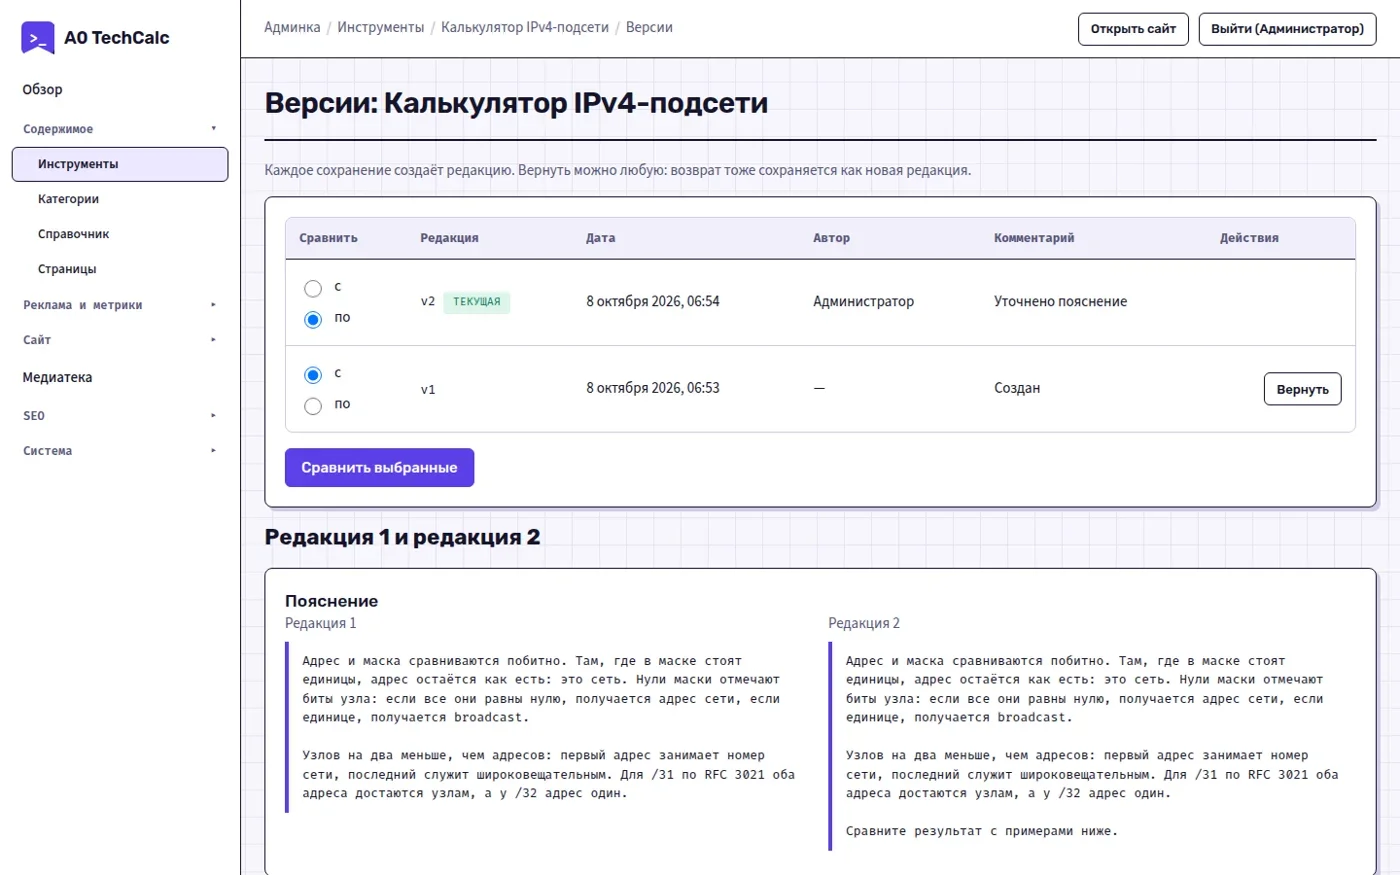Open the Инструменты sidebar item
This screenshot has width=1400, height=875.
point(120,164)
